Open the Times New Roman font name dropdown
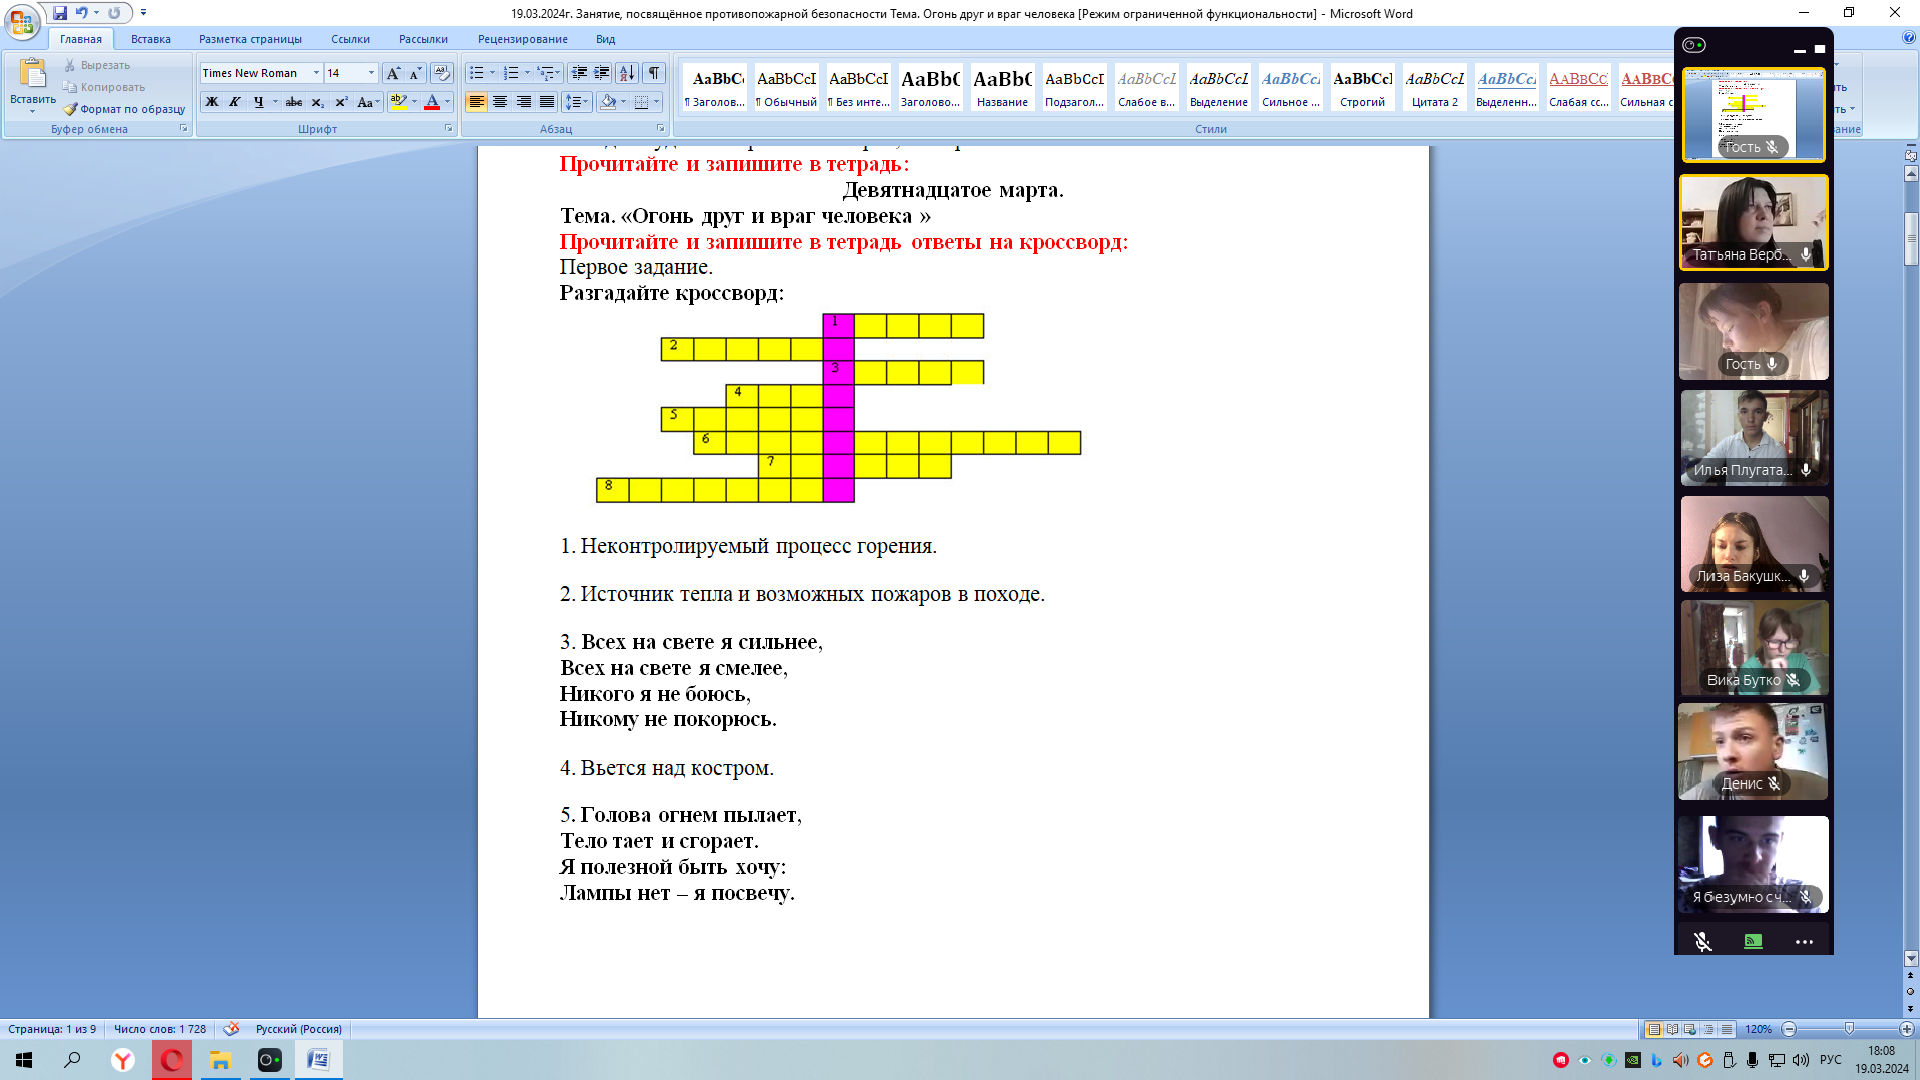Screen dimensions: 1920x1080 (x=316, y=73)
